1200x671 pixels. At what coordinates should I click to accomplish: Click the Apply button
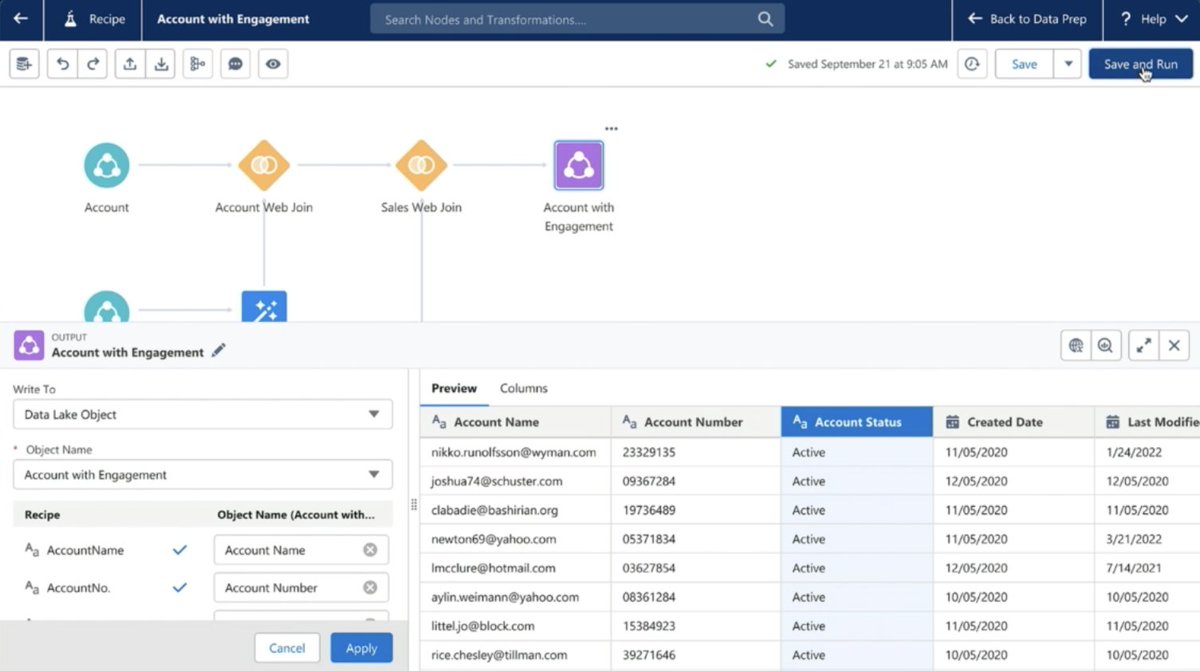click(361, 648)
